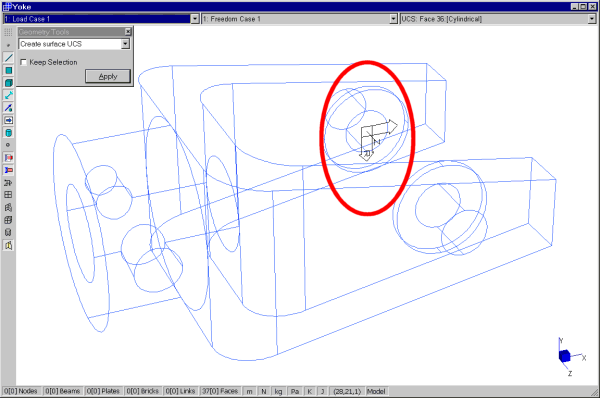Expand the UCS Face 36 Cylindrical dropdown
Viewport: 600px width, 398px height.
tap(592, 19)
